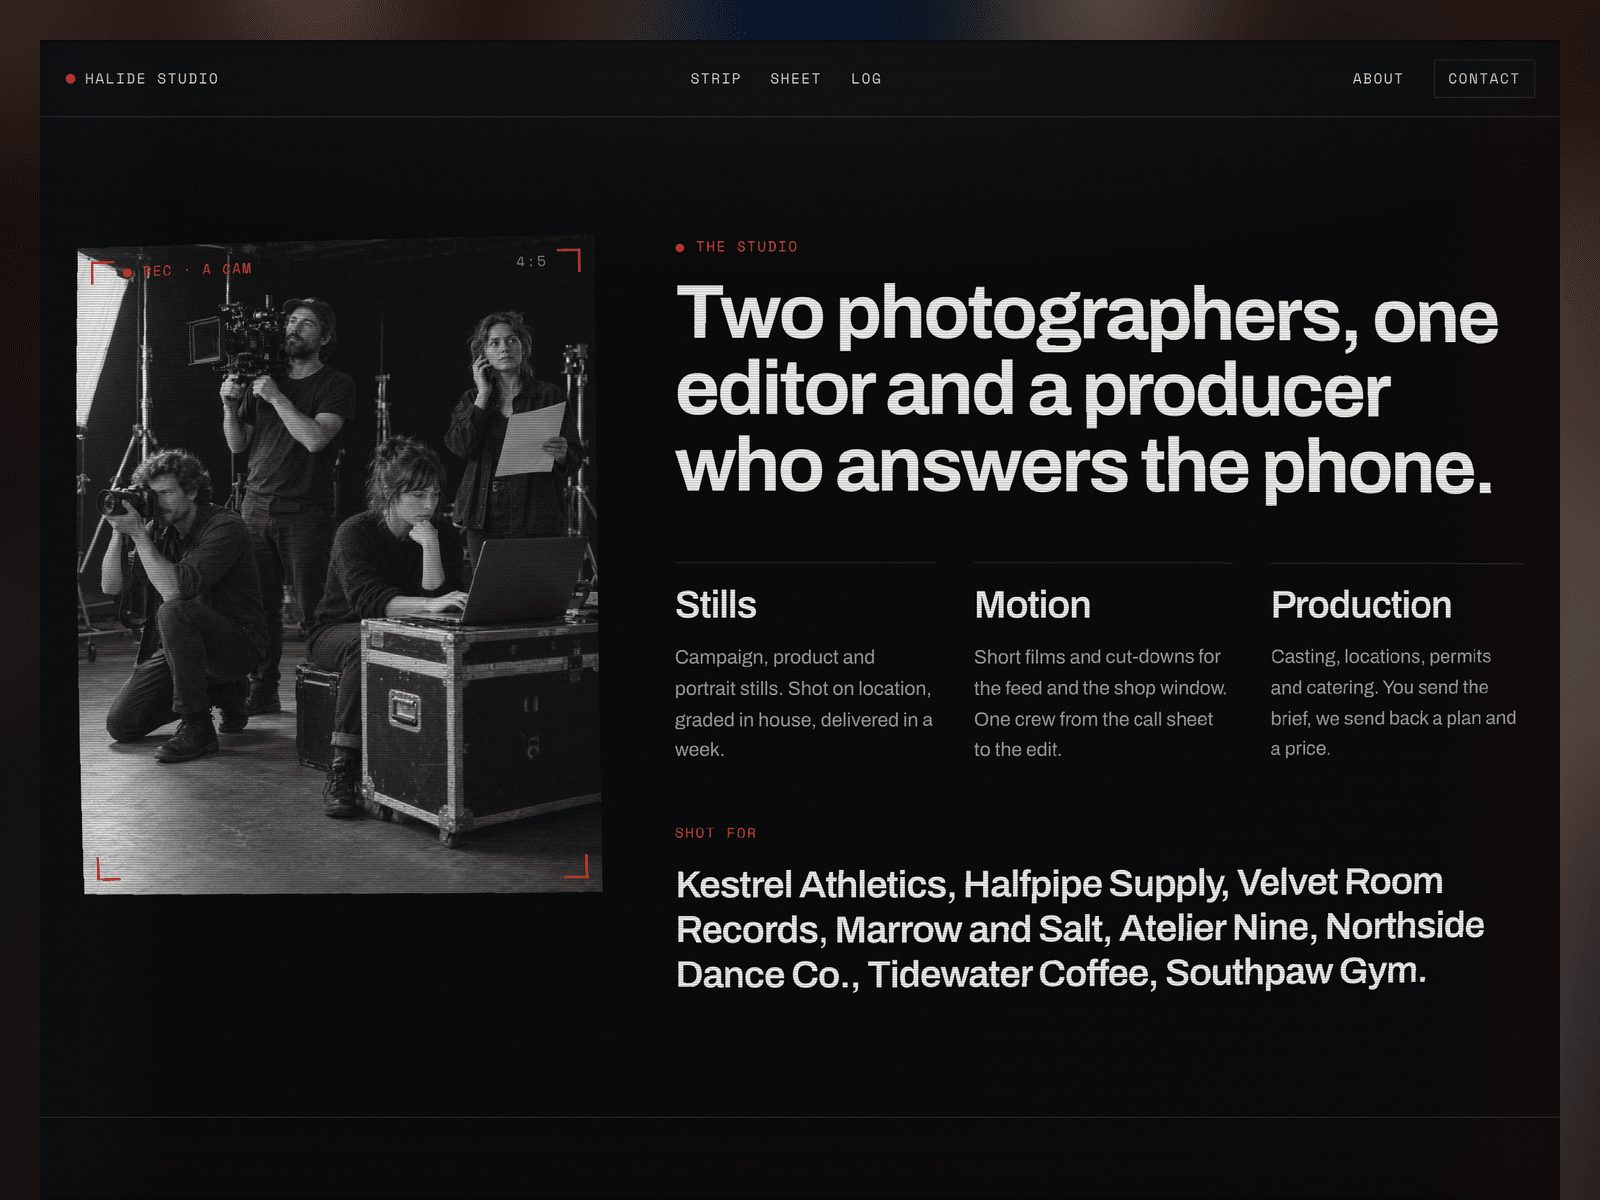Screen dimensions: 1600x1200
Task: Click the Casting, locations, permits paragraph
Action: 1393,702
